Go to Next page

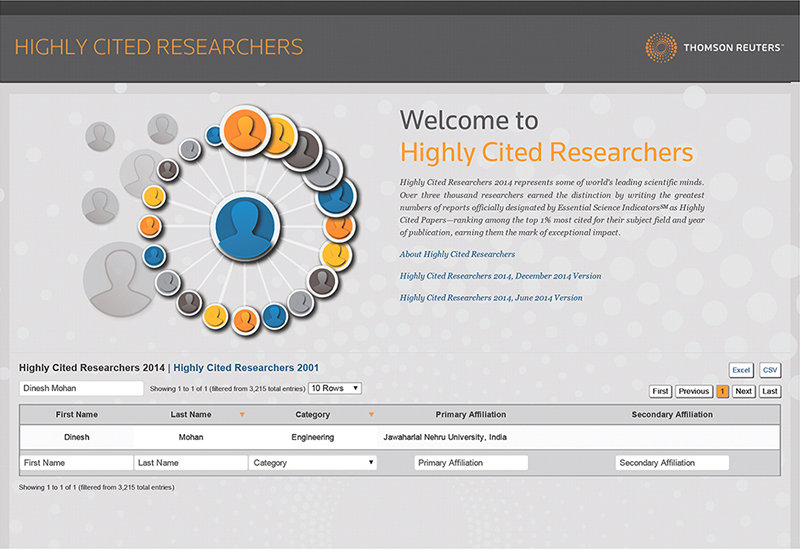pyautogui.click(x=743, y=391)
